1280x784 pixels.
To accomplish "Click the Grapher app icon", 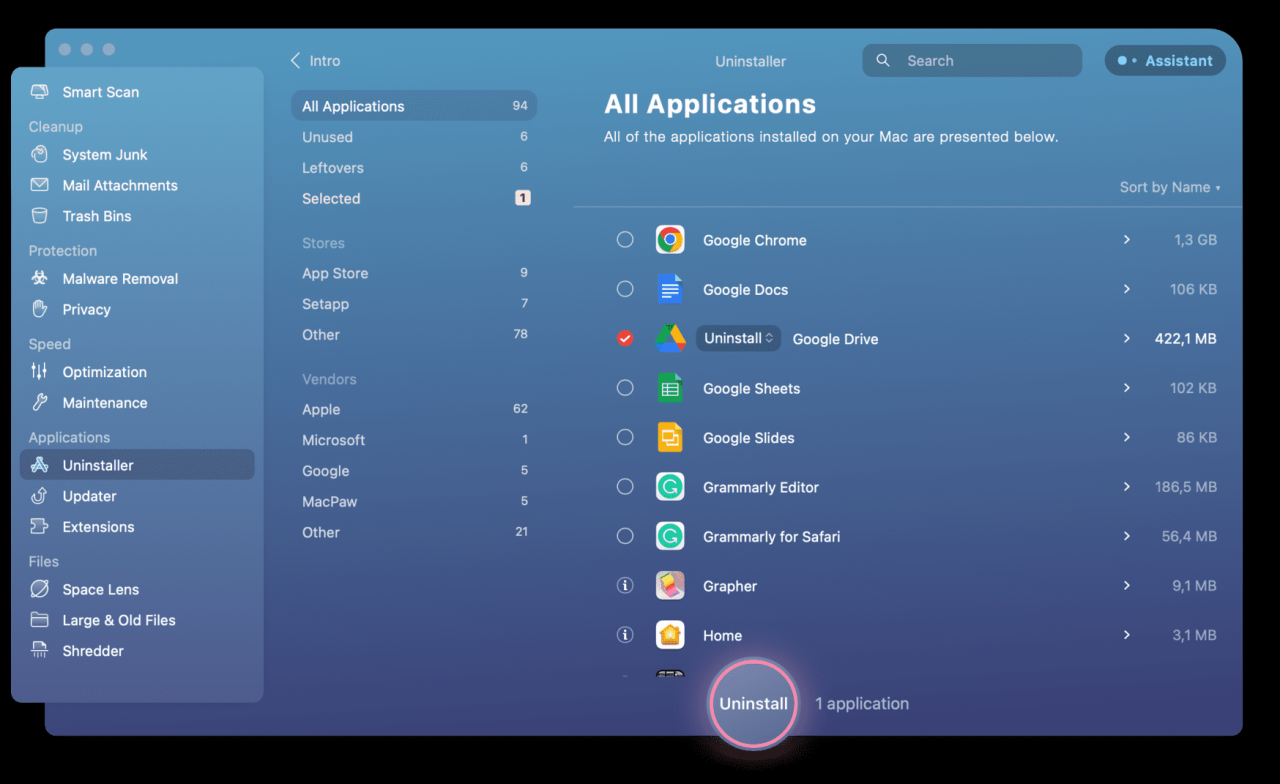I will coord(670,586).
